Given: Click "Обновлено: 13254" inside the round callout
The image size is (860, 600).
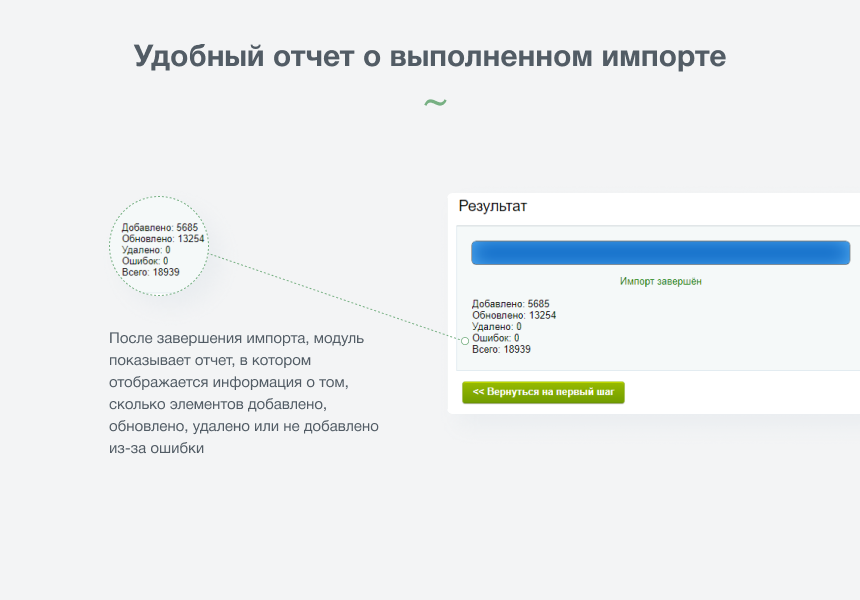Looking at the screenshot, I should point(163,239).
